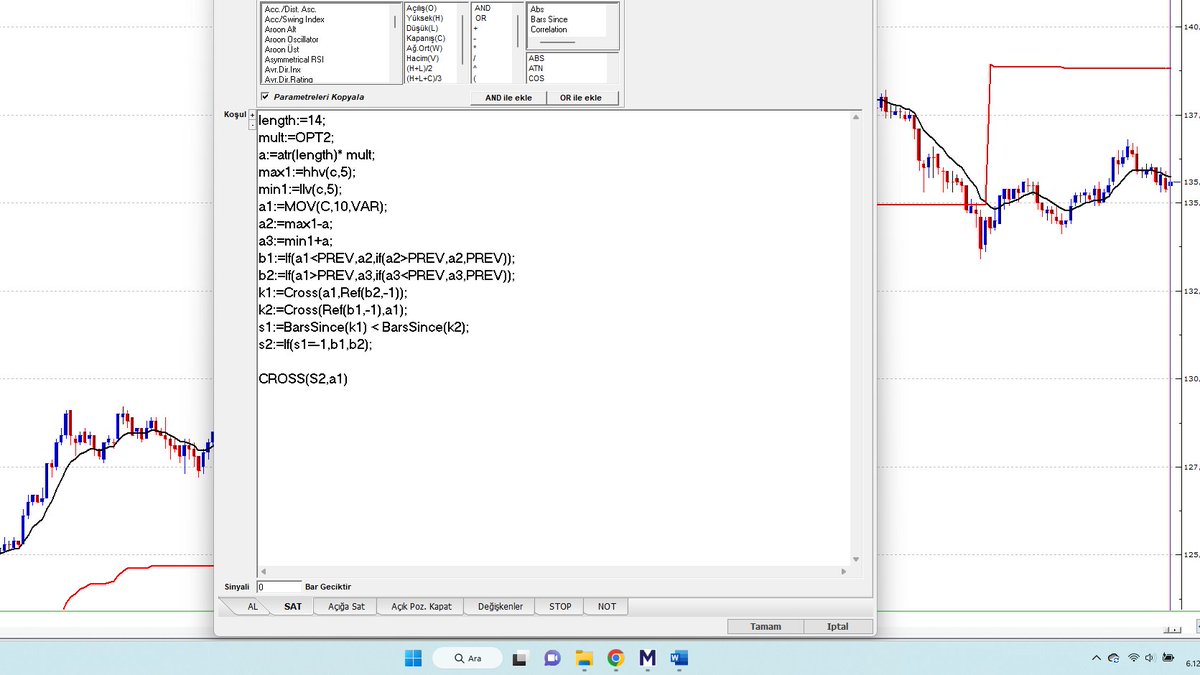Open Task View from the taskbar
1200x675 pixels.
[520, 658]
